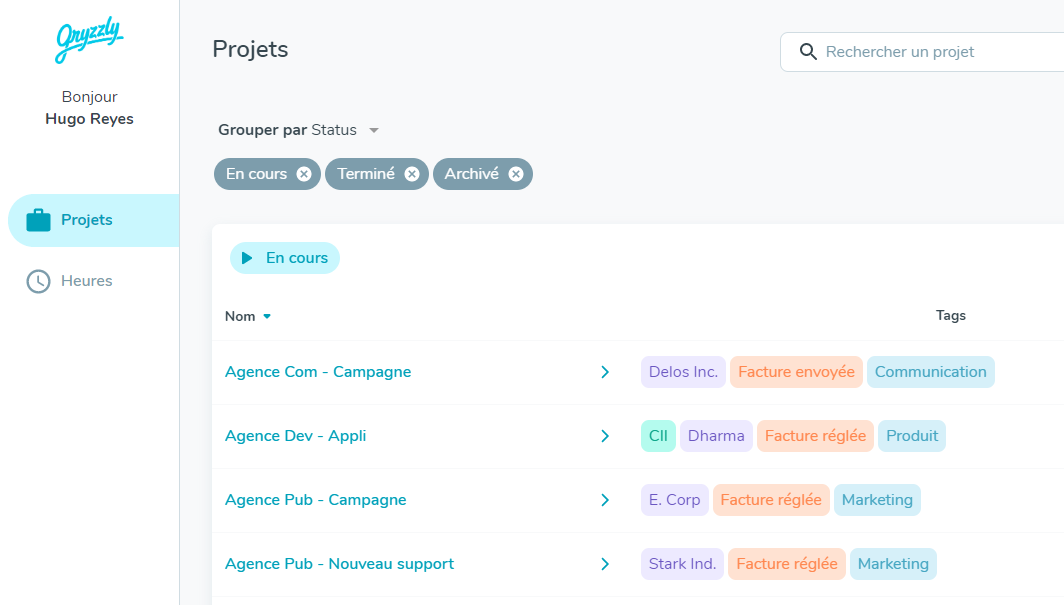Click Facture réglée tag on Nouveau support row
Viewport: 1064px width, 605px height.
point(786,564)
